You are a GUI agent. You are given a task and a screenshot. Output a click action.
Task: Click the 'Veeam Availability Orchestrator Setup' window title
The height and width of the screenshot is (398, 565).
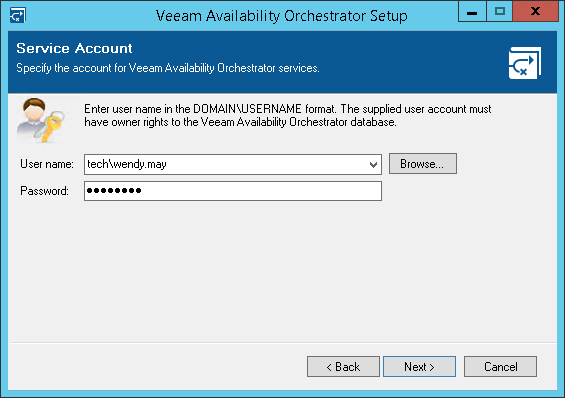coord(281,16)
